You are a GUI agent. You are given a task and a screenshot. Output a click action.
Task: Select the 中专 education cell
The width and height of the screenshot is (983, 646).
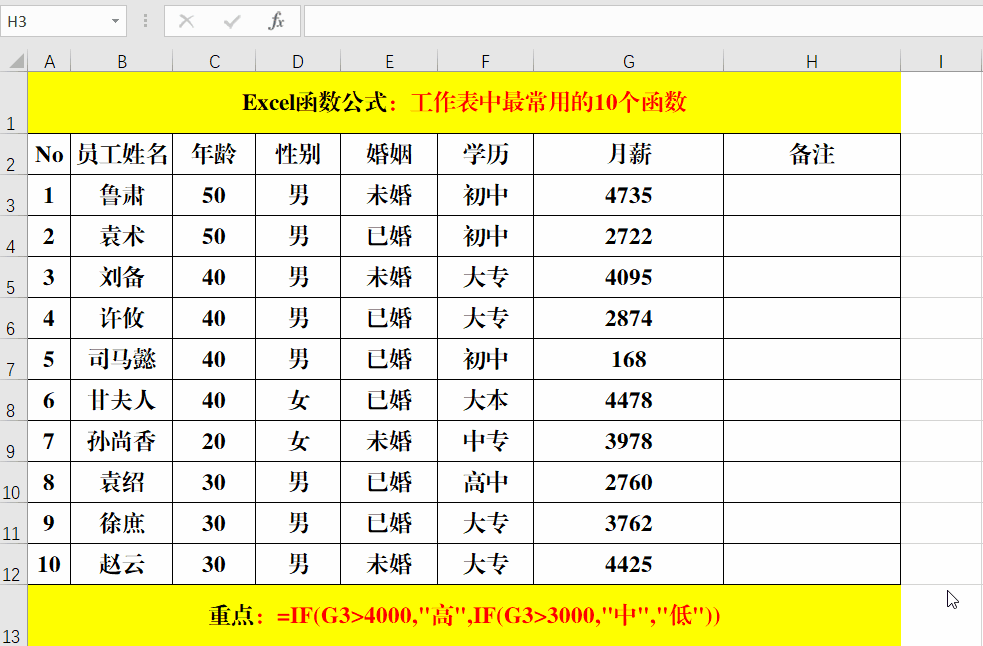(x=486, y=442)
